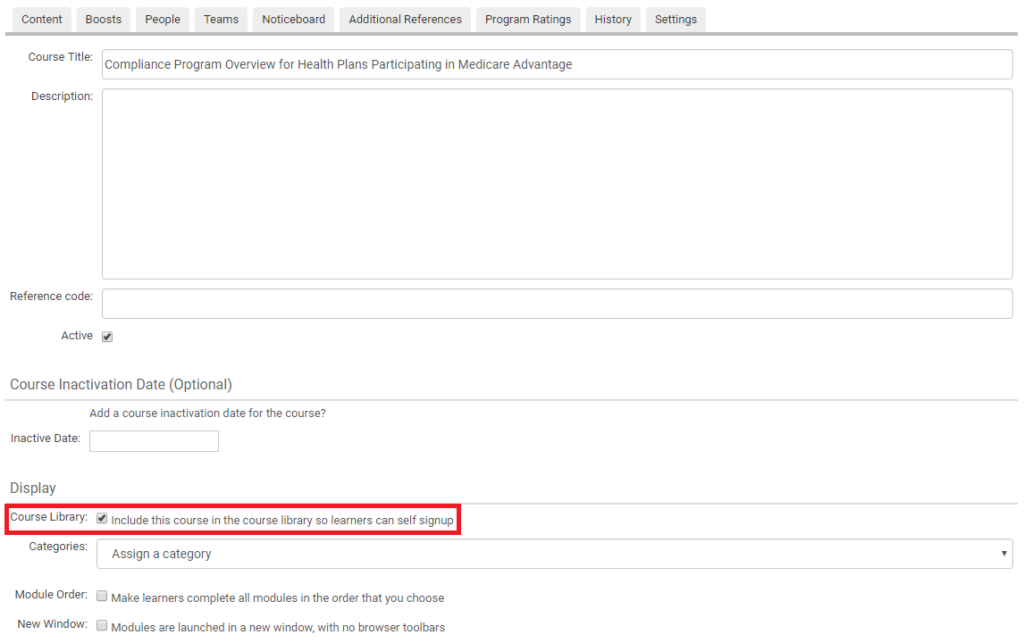Open the History tab
1024x643 pixels.
[612, 19]
